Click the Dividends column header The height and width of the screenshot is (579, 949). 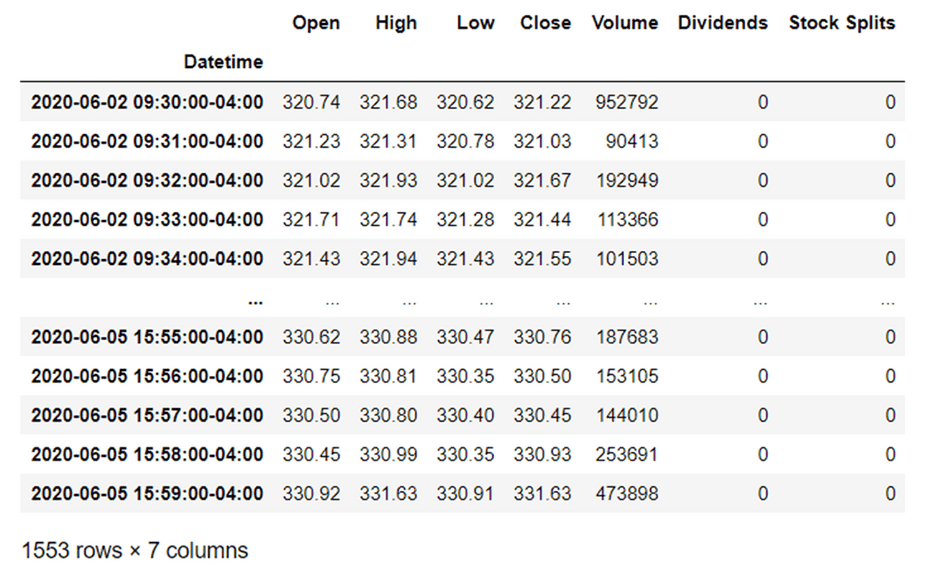723,23
